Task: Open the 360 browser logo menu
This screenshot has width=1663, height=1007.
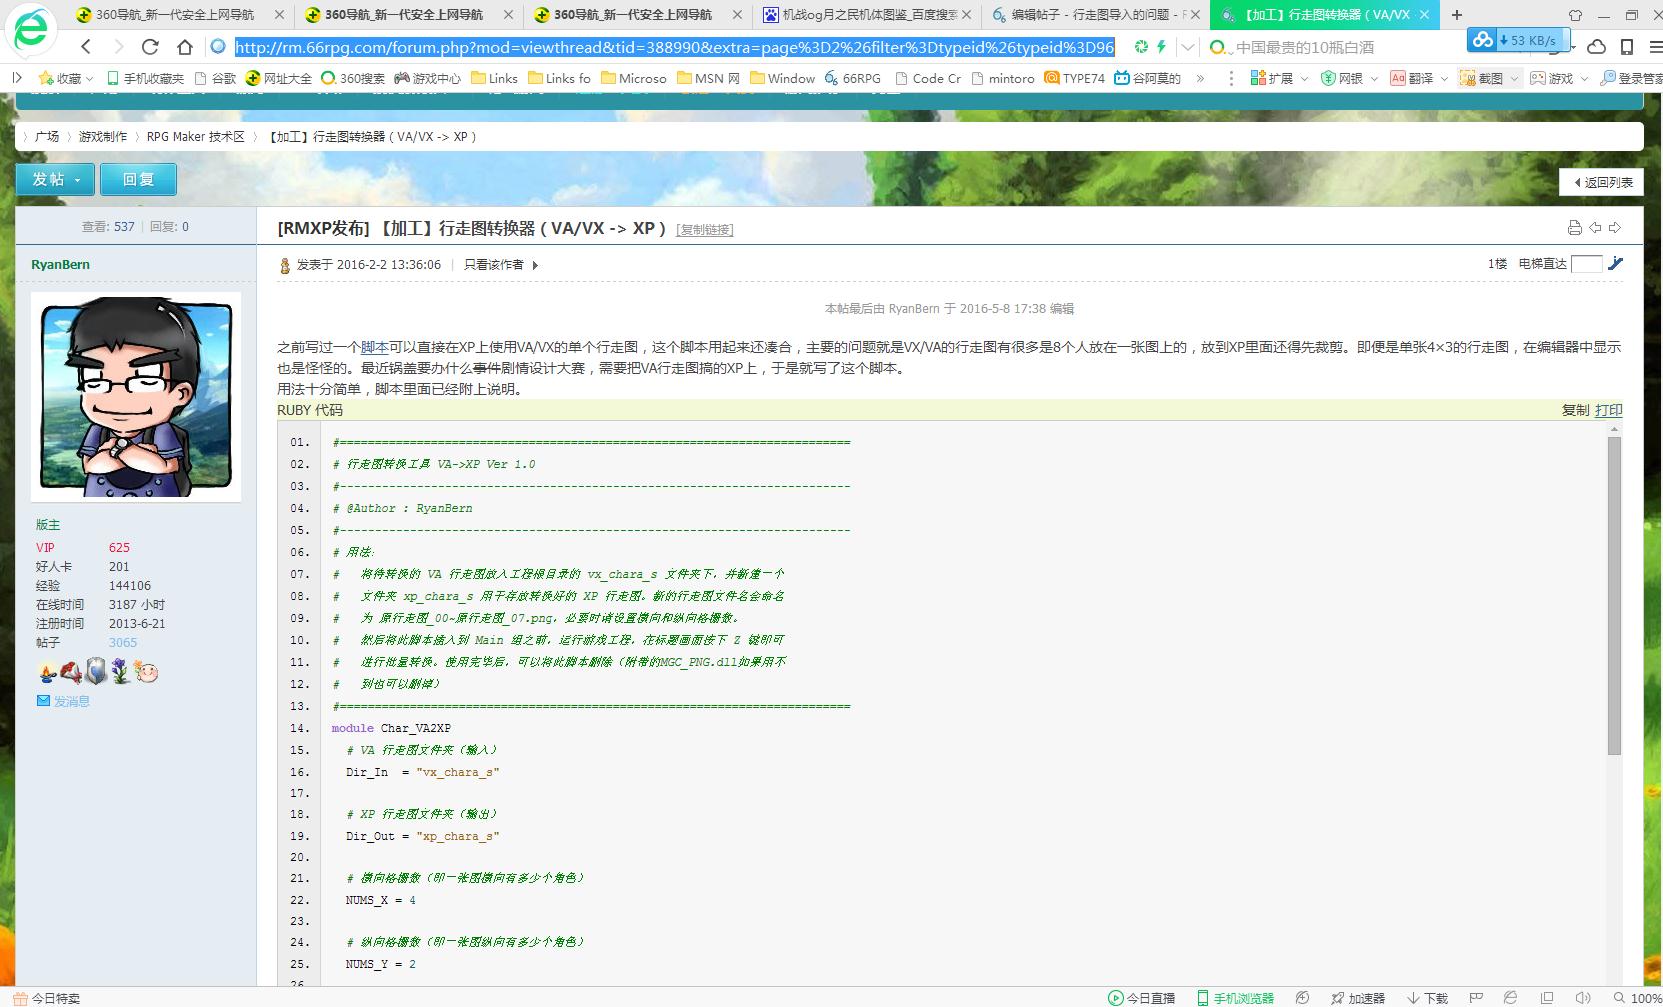Action: click(31, 29)
